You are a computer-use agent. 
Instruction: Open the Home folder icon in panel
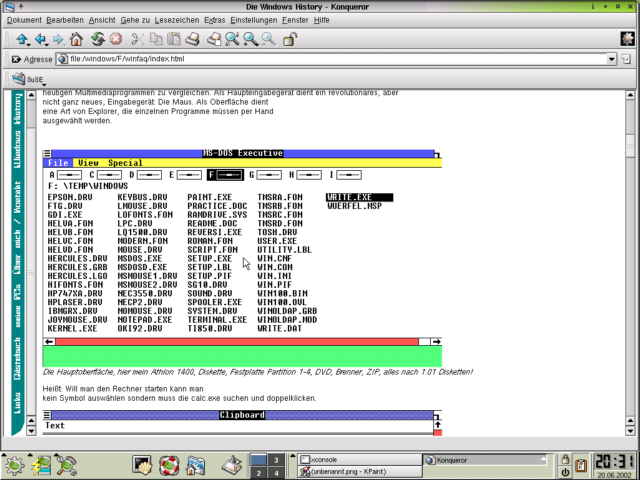(x=196, y=466)
